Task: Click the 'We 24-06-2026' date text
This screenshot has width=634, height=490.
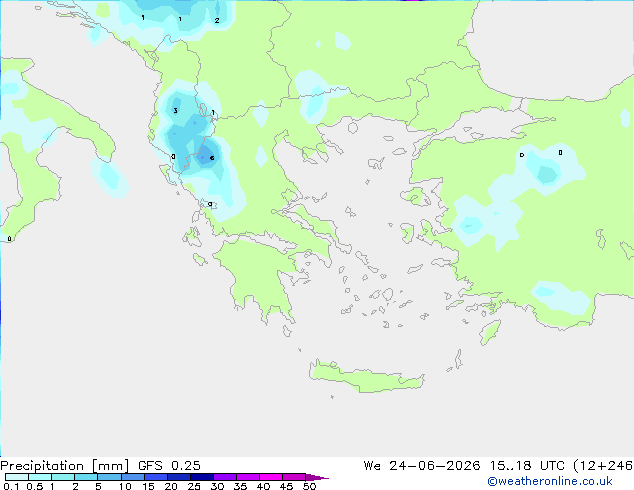Action: point(422,466)
